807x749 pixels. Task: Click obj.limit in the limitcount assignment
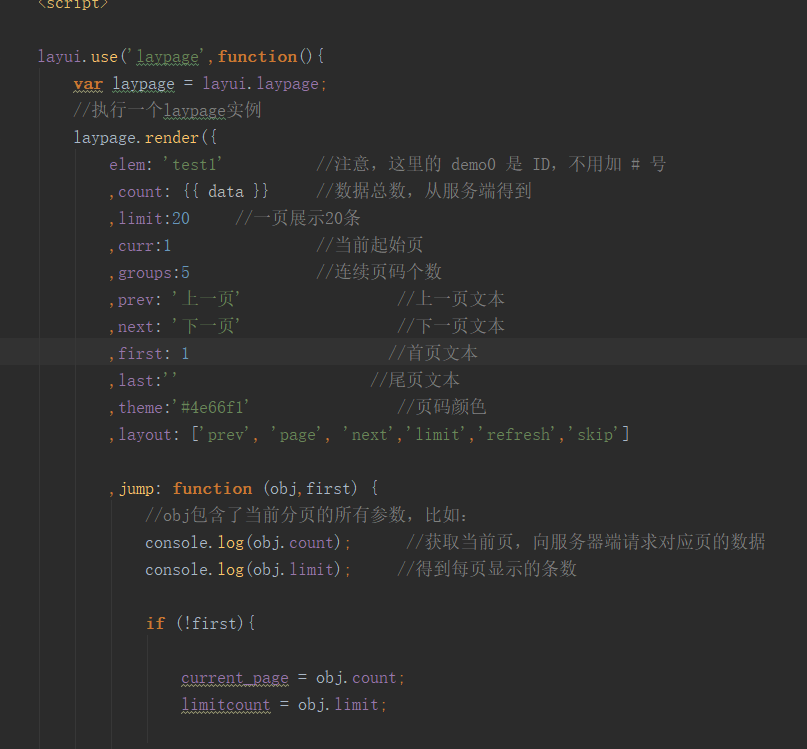(338, 705)
